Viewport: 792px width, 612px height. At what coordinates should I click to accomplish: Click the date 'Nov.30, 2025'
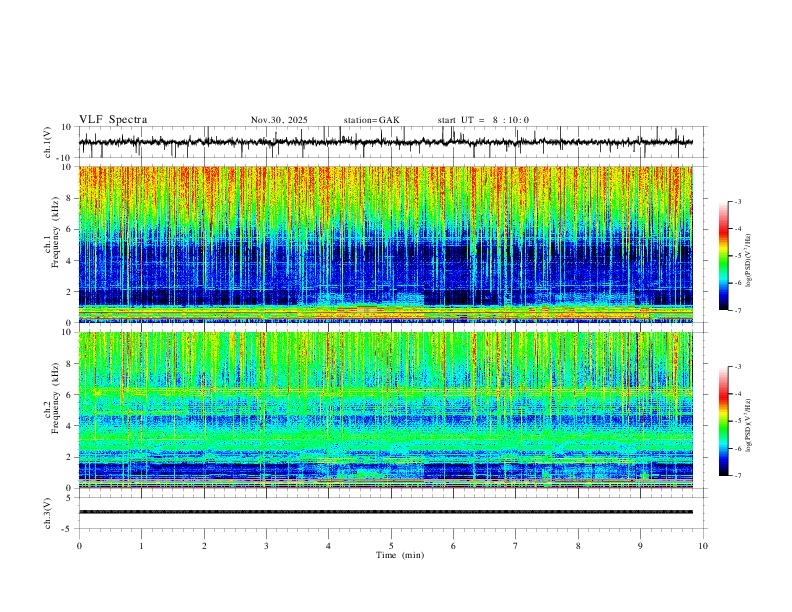[279, 120]
